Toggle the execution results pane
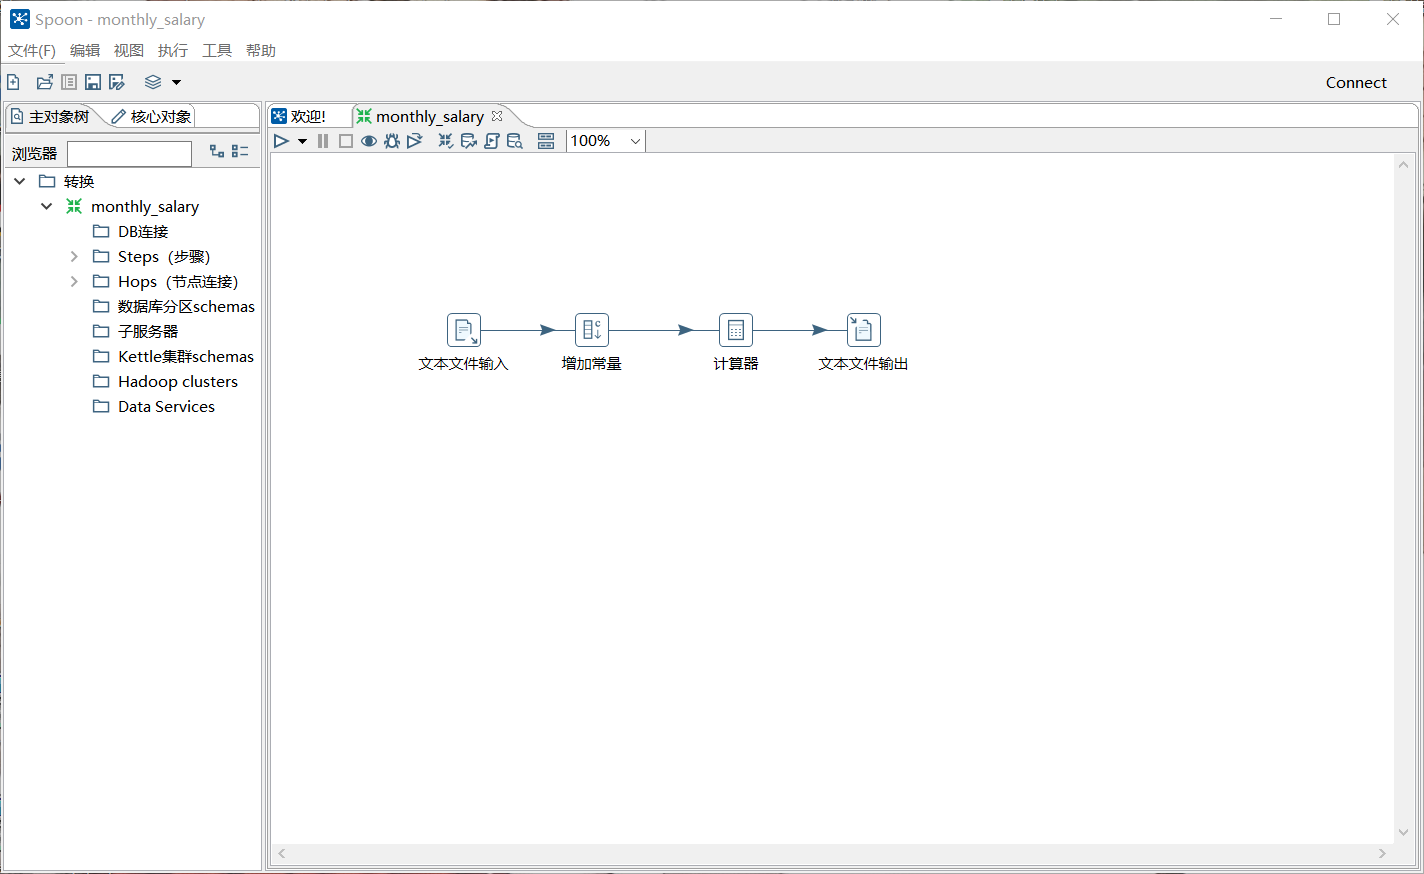 pyautogui.click(x=546, y=141)
